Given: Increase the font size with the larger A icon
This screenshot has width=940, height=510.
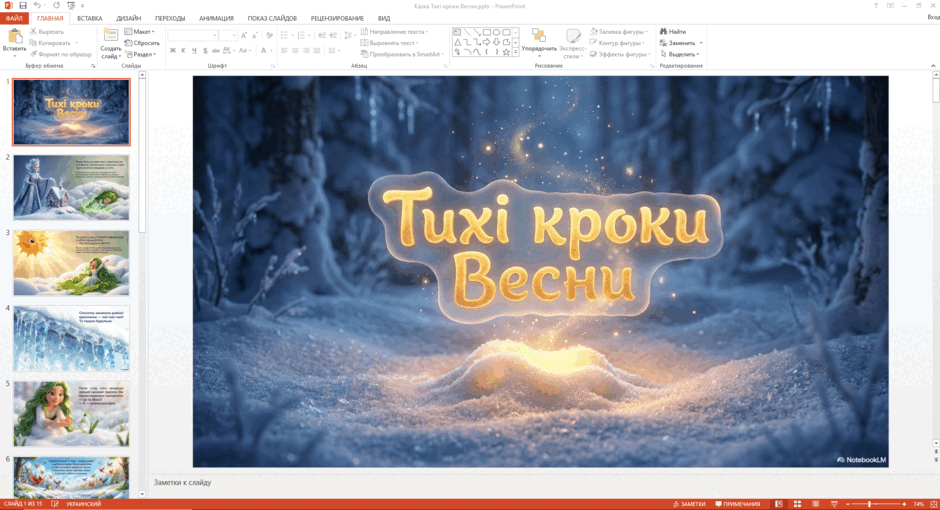Looking at the screenshot, I should pyautogui.click(x=244, y=36).
